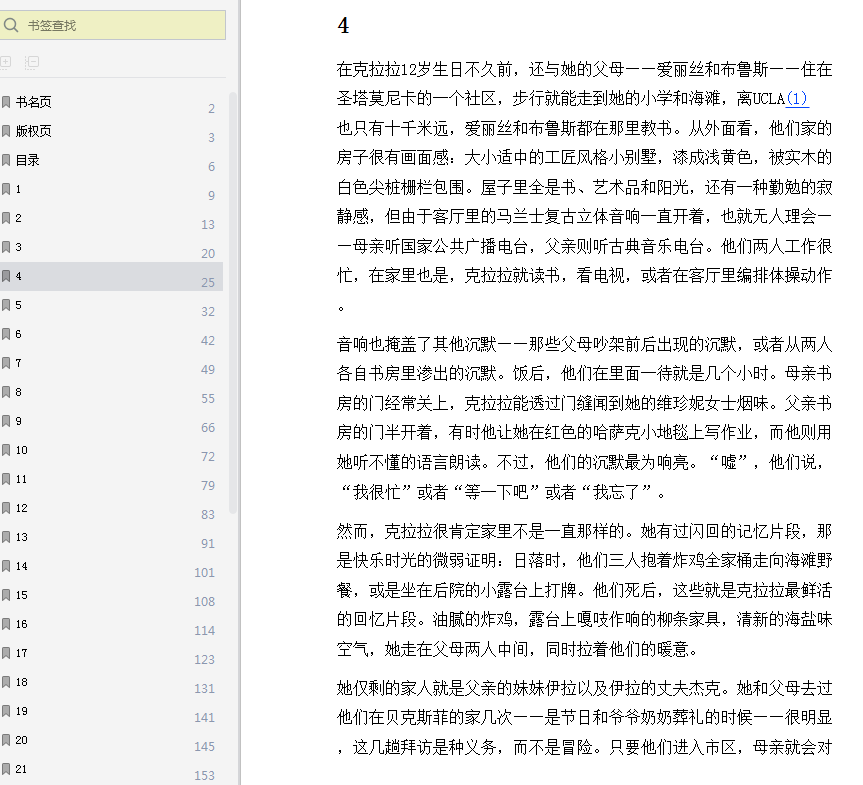Open the footnote link (1) after UCLA
This screenshot has width=863, height=785.
tap(797, 99)
